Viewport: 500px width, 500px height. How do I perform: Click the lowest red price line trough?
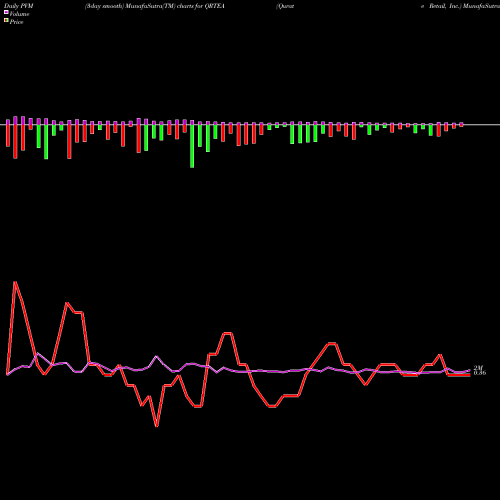tap(157, 426)
